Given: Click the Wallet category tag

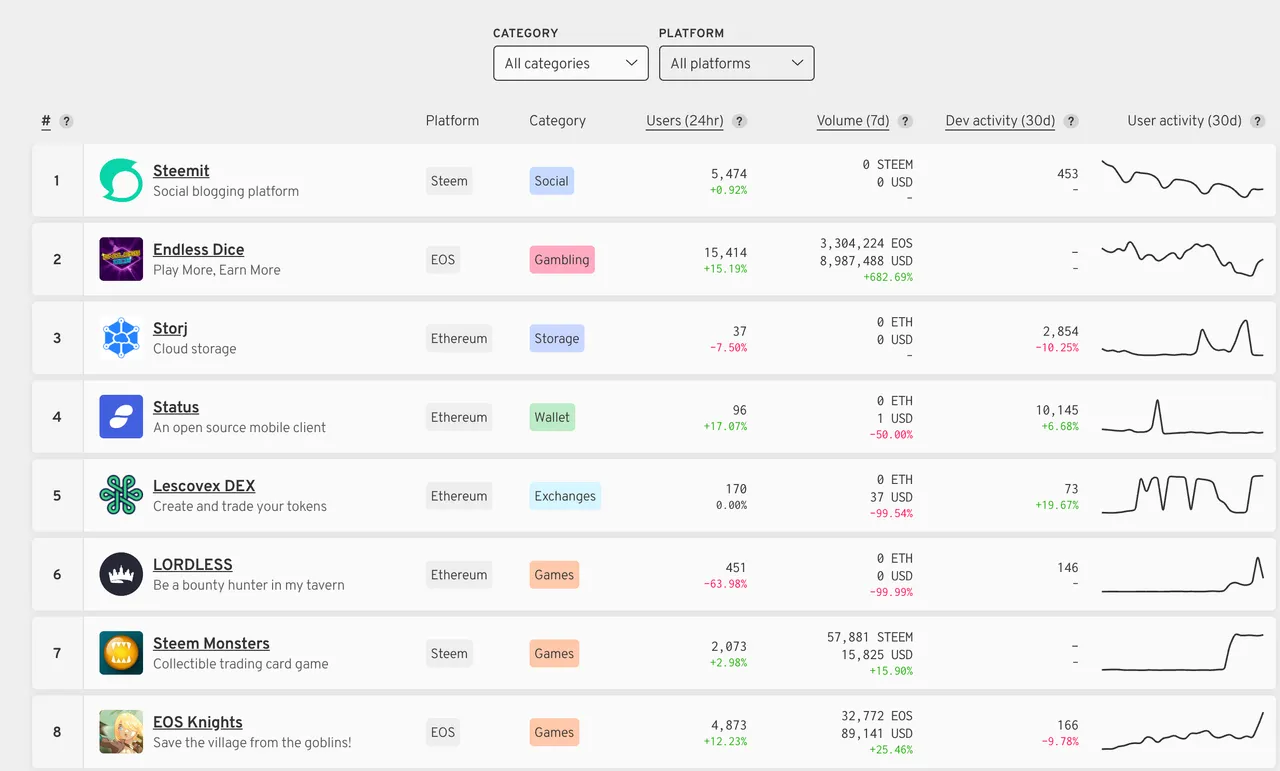Looking at the screenshot, I should (552, 417).
